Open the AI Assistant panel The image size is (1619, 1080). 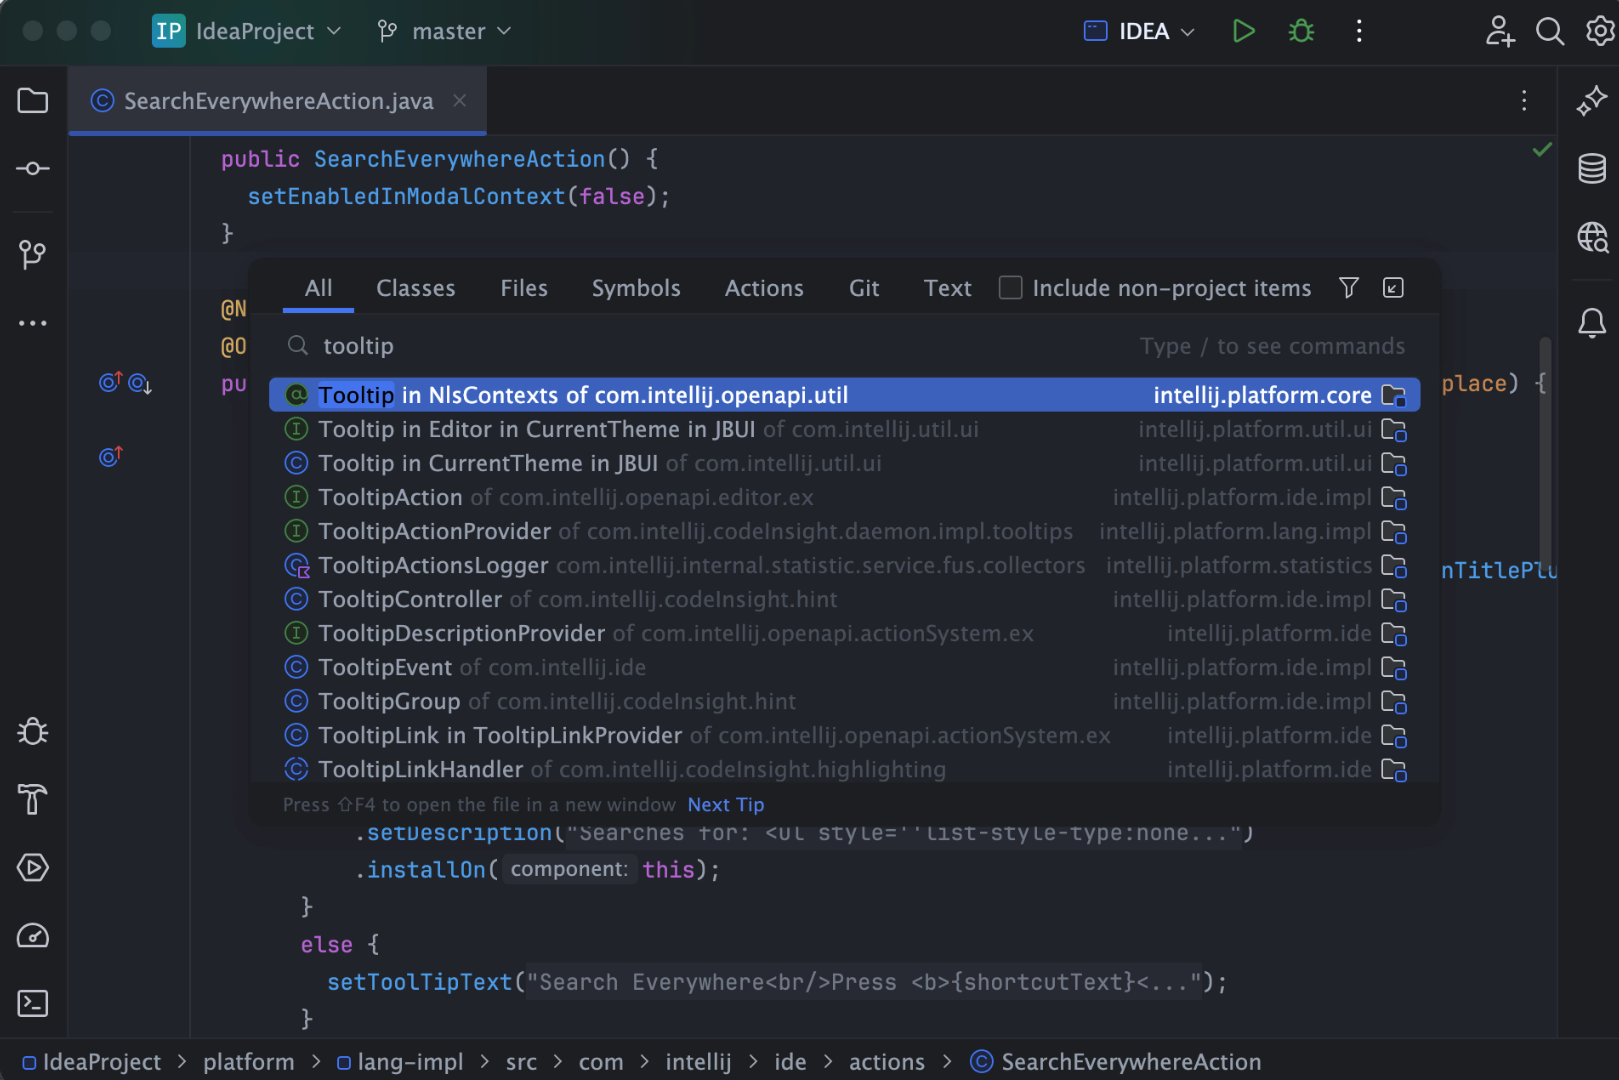[x=1592, y=101]
